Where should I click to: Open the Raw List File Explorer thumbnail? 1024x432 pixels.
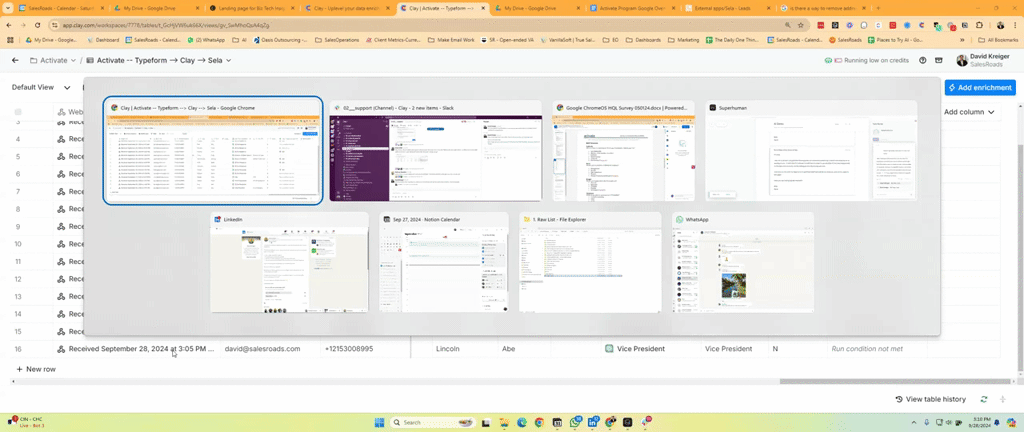point(590,262)
